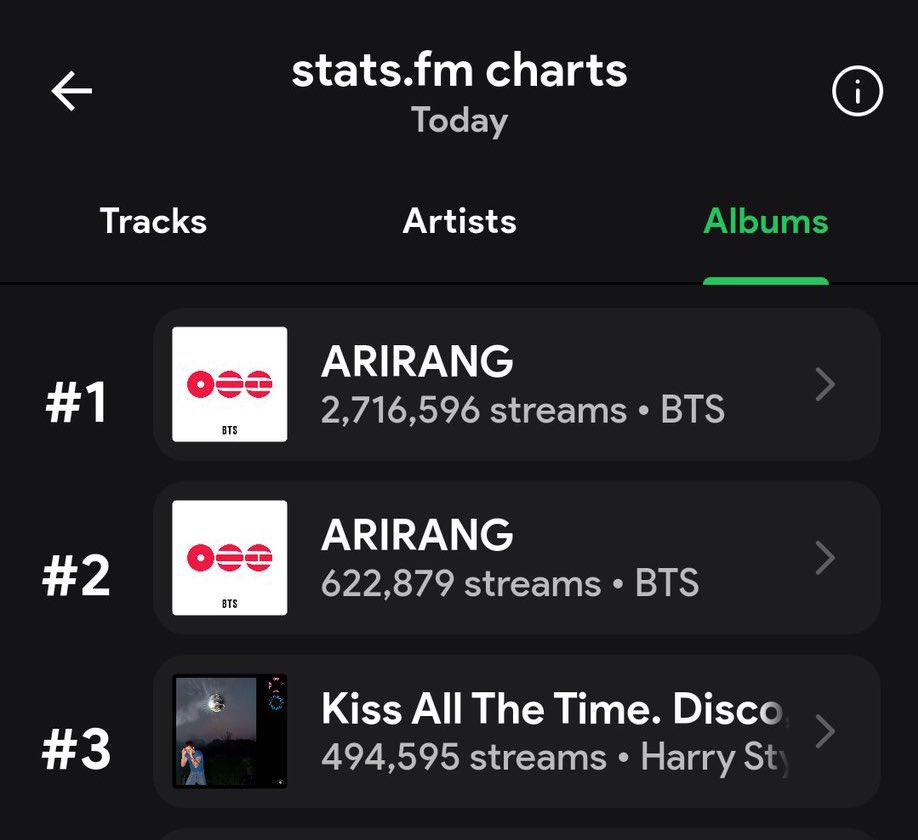The image size is (918, 840).
Task: Go back with the arrow icon
Action: pos(71,91)
